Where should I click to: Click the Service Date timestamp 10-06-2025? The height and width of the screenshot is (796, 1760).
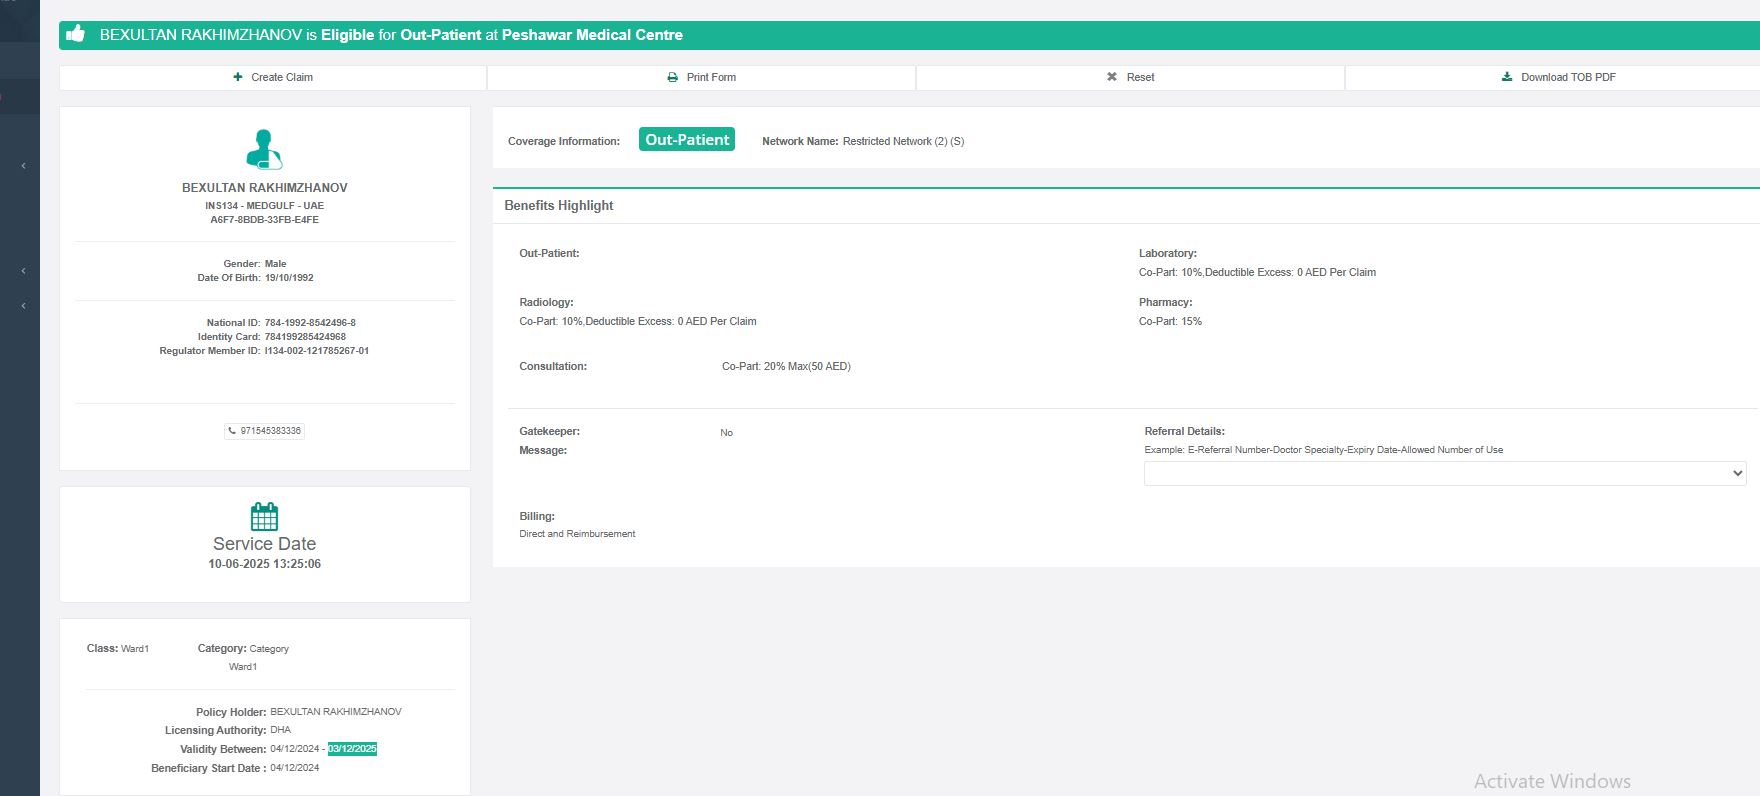coord(264,564)
